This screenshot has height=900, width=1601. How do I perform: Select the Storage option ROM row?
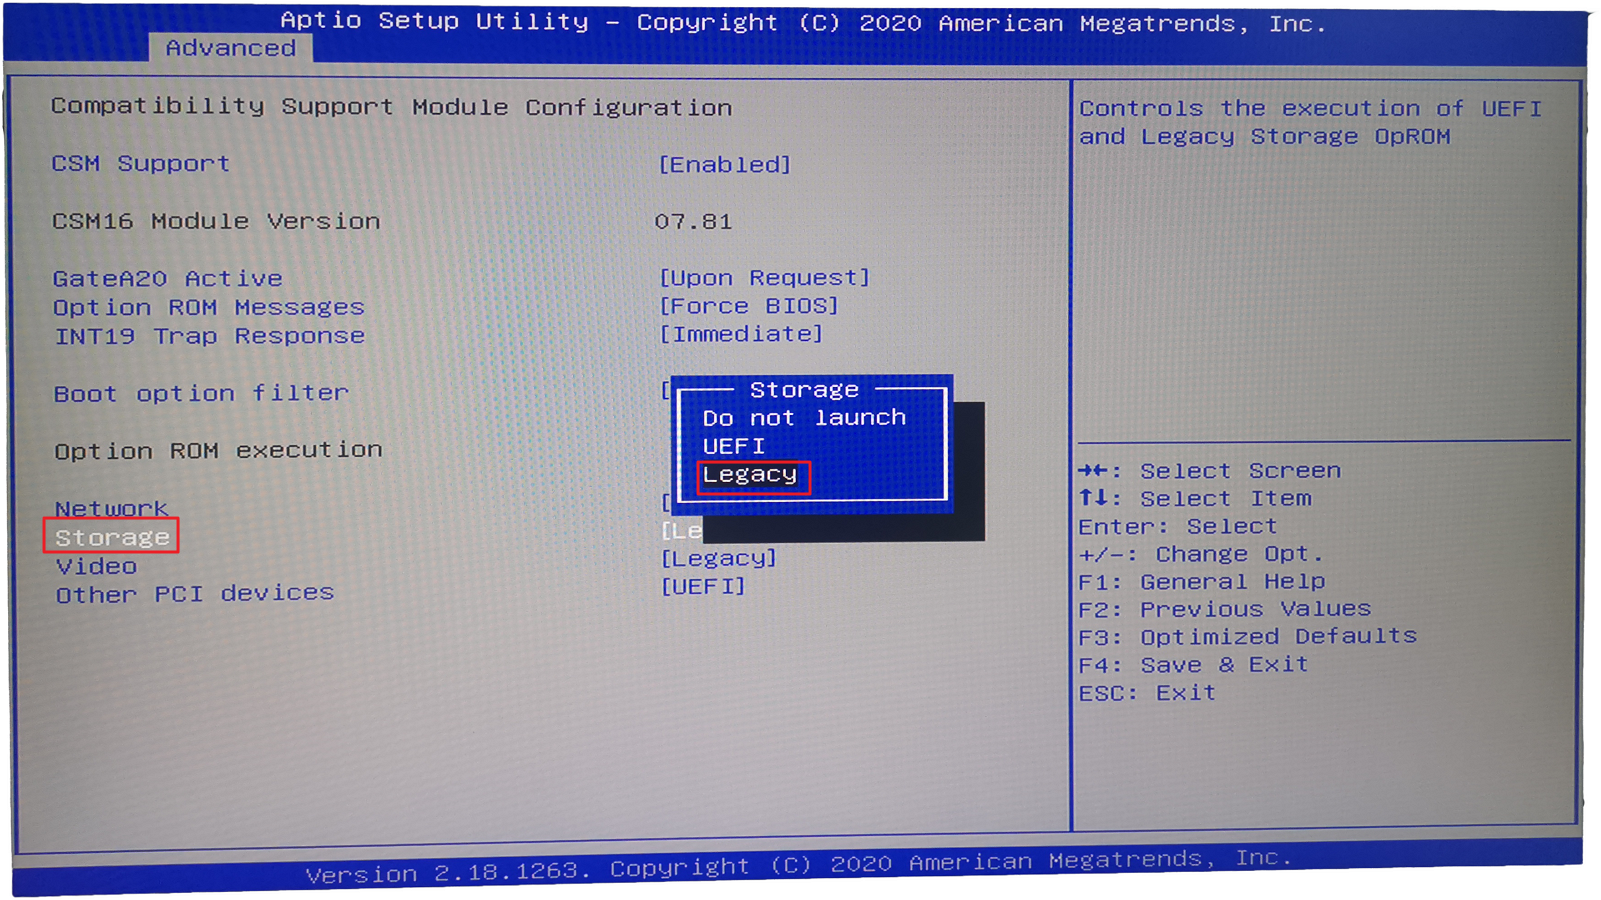pos(112,537)
